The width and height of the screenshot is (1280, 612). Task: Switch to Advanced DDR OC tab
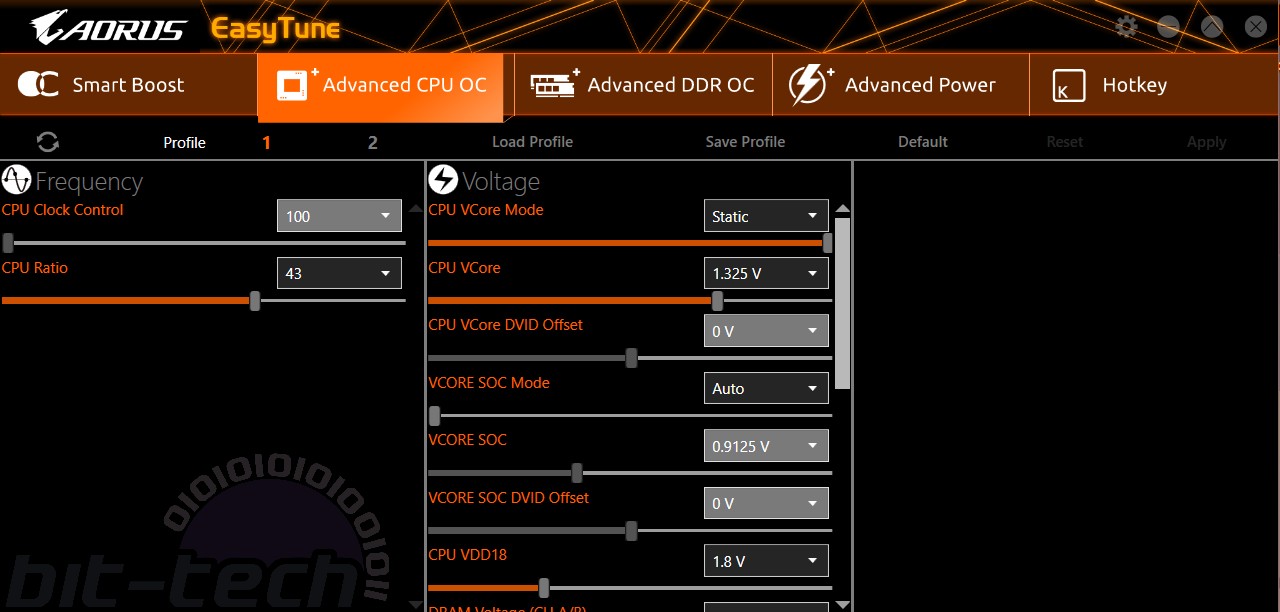643,85
